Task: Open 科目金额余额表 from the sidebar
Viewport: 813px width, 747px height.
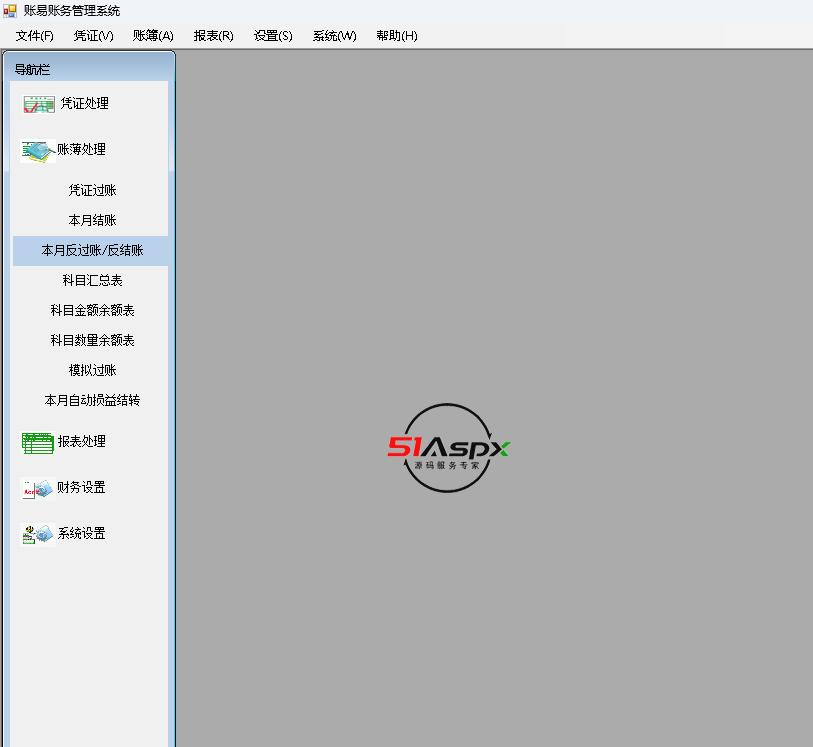Action: coord(92,311)
